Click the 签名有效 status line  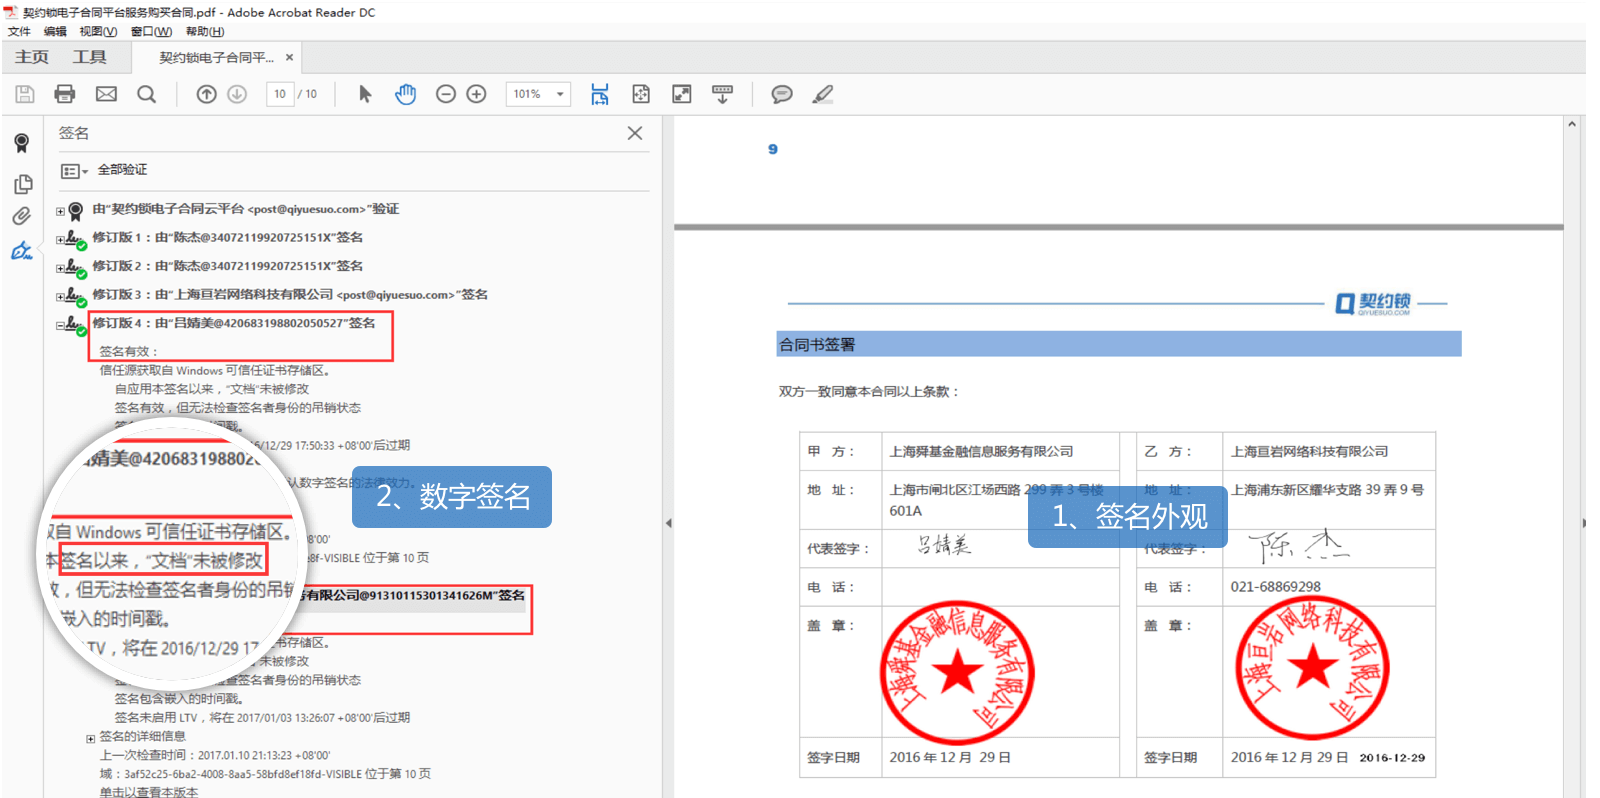pos(129,351)
